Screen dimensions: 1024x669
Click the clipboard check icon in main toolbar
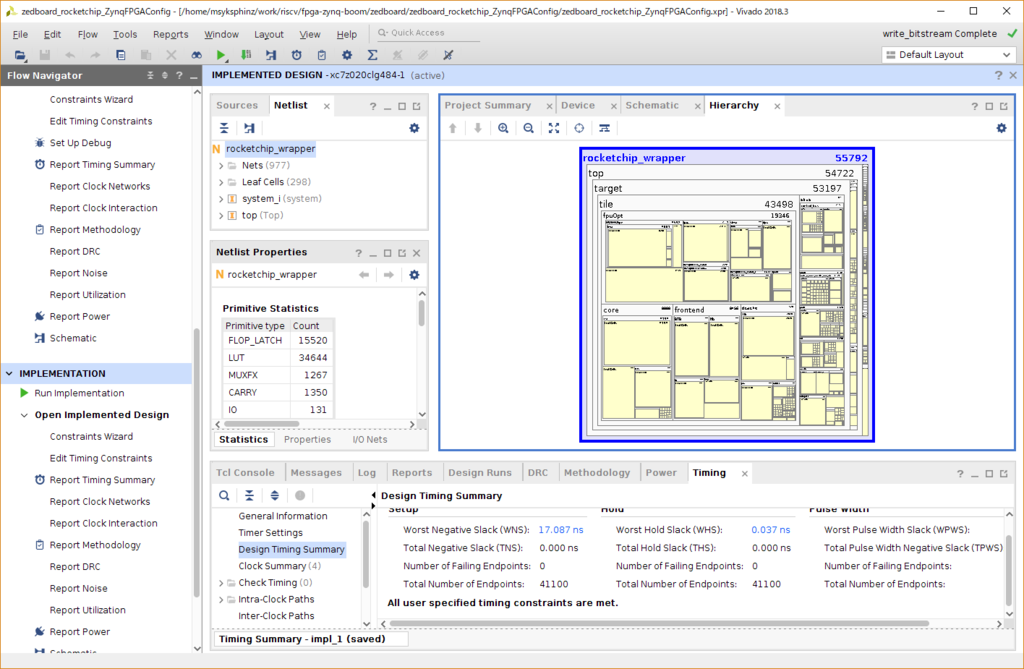321,55
